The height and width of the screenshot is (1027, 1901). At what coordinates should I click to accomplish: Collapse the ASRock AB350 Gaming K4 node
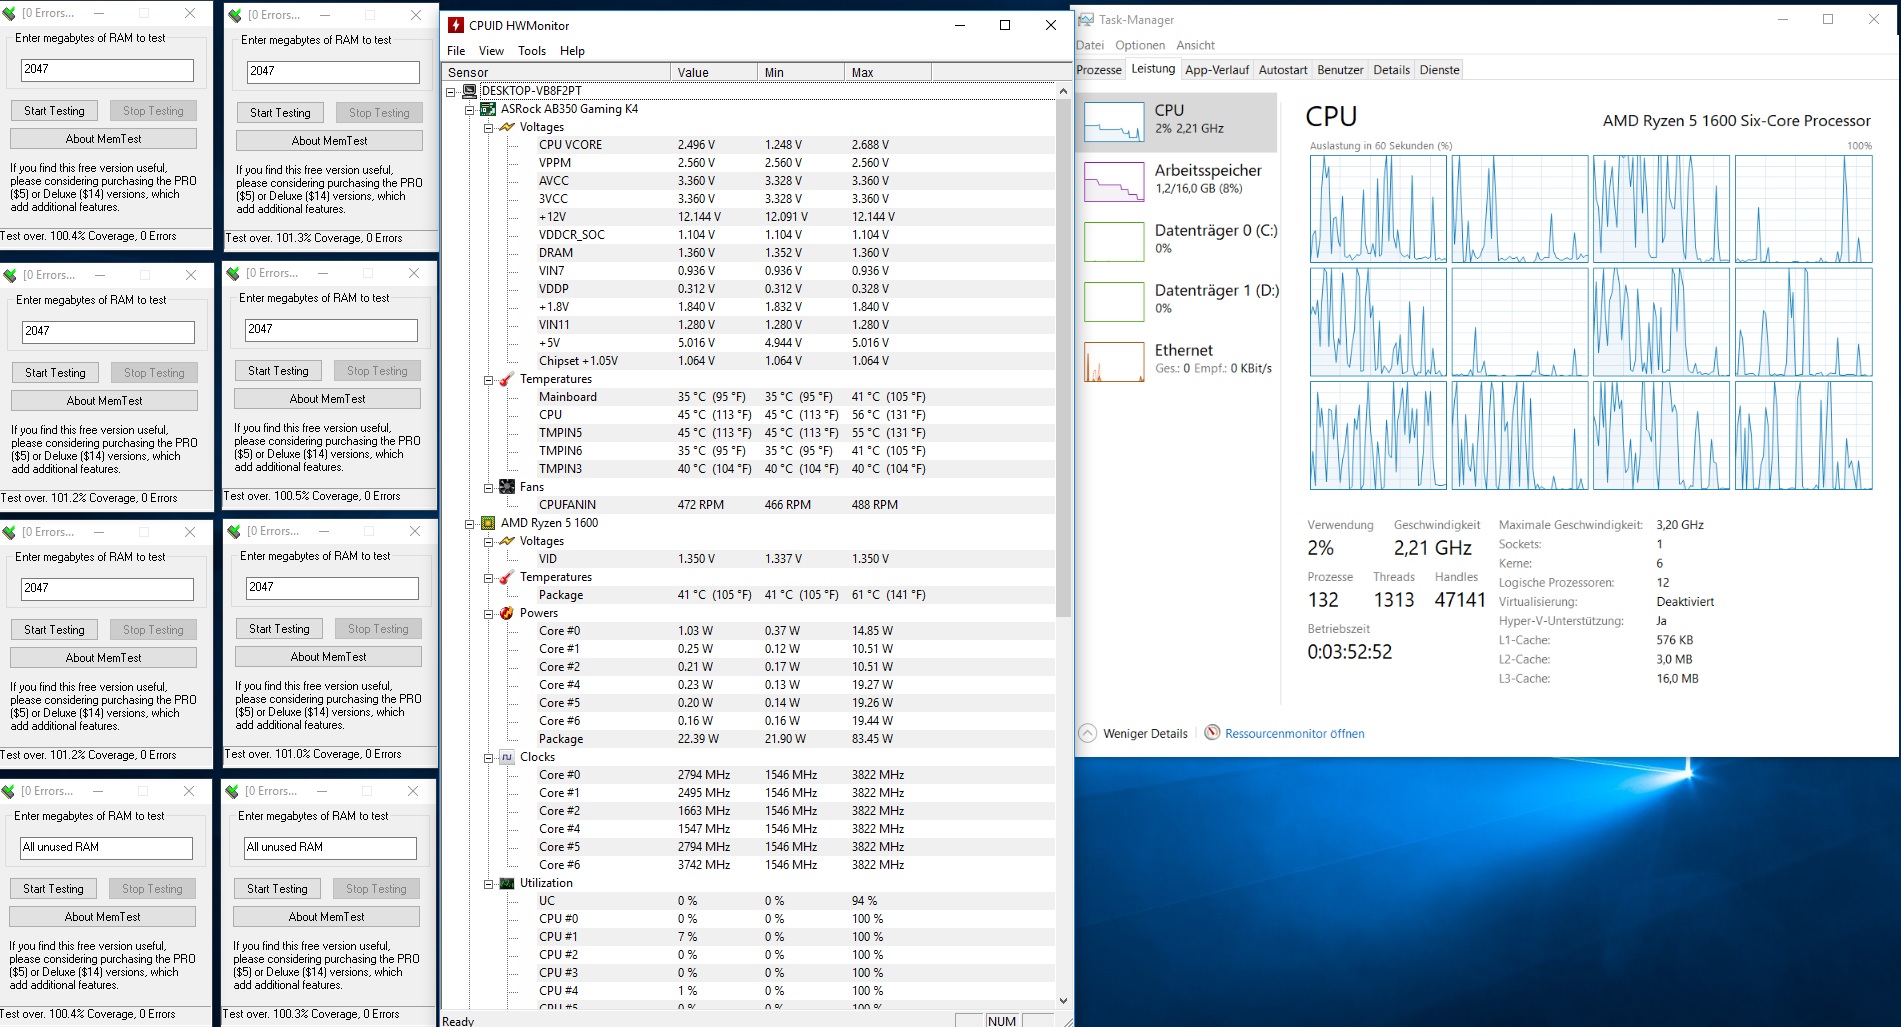coord(470,109)
